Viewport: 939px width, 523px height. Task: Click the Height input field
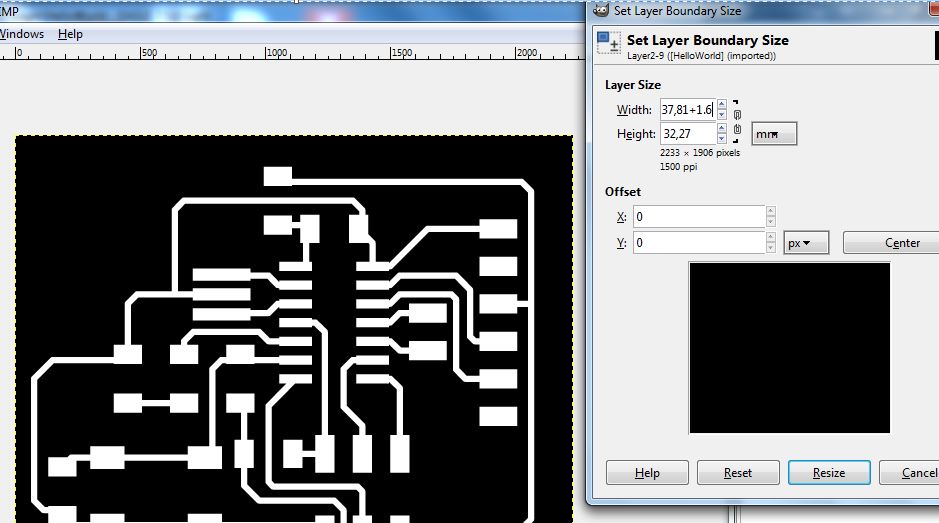pos(687,134)
